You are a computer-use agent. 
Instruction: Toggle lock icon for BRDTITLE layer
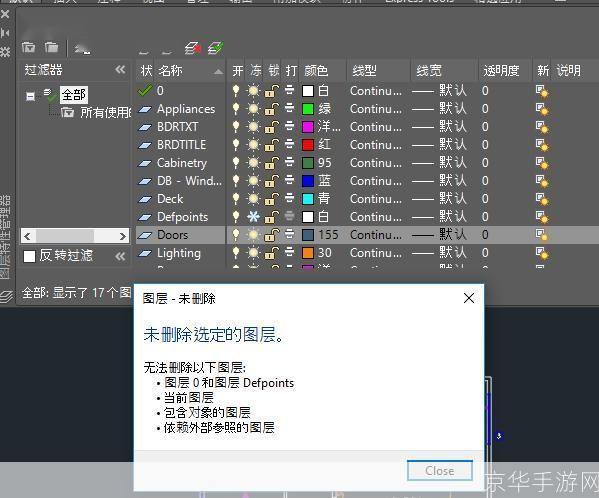pyautogui.click(x=272, y=145)
